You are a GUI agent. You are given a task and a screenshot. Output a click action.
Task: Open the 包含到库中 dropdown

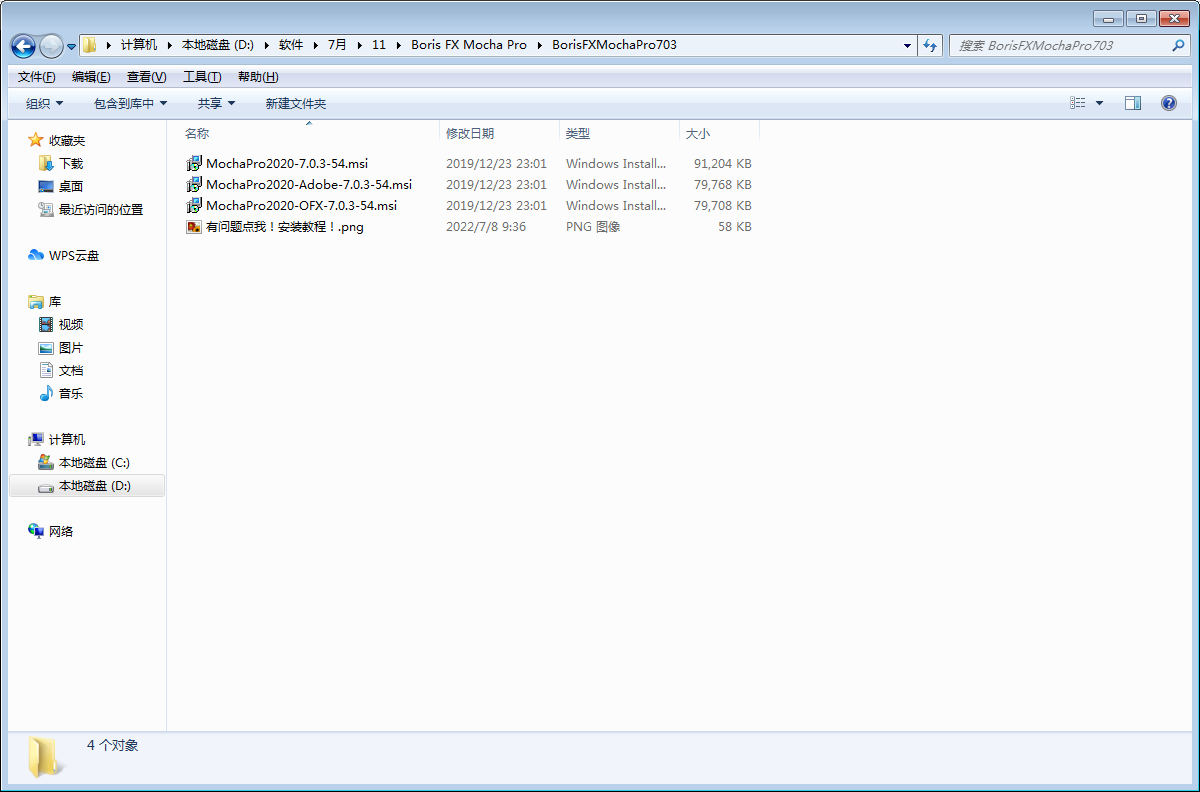[x=130, y=103]
